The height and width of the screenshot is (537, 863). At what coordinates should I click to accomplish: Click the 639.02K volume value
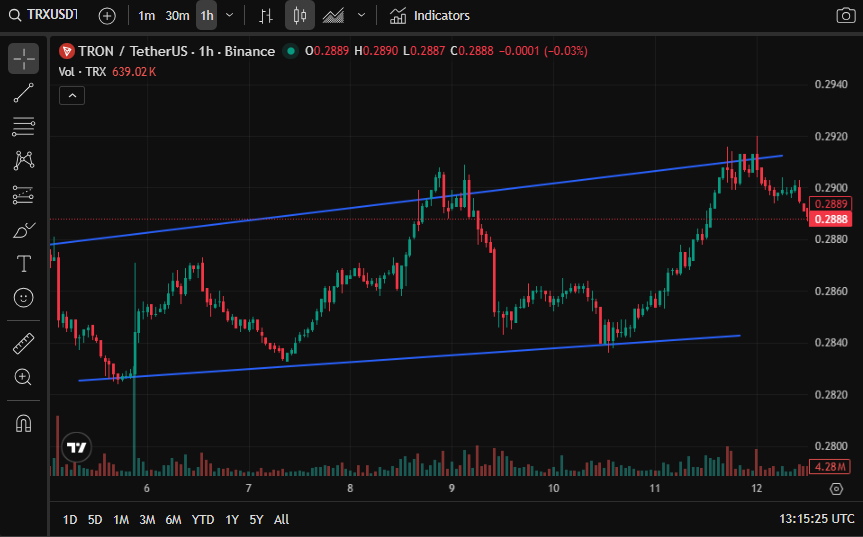click(134, 72)
